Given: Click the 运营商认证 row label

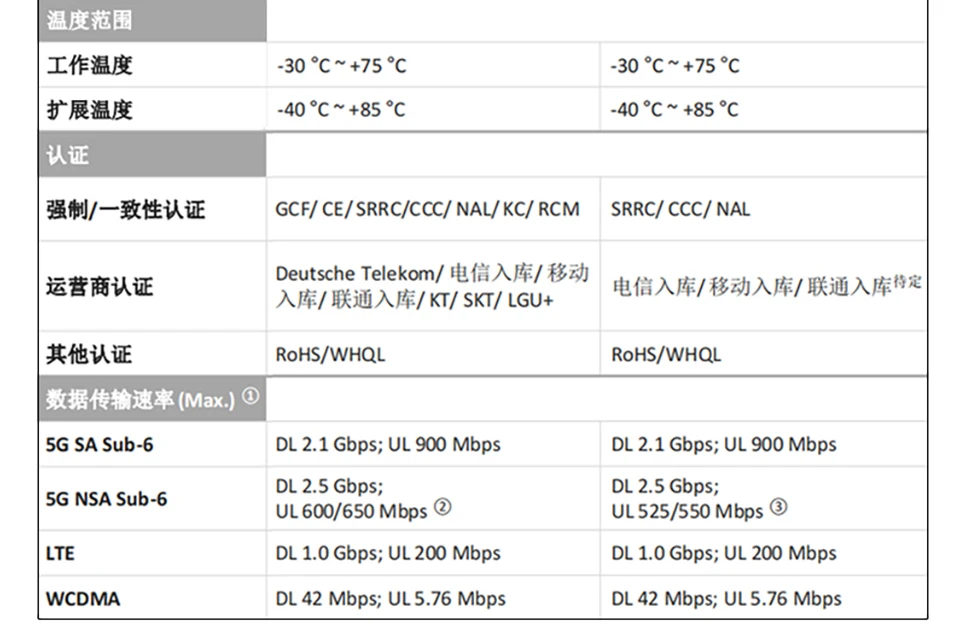Looking at the screenshot, I should coord(99,287).
